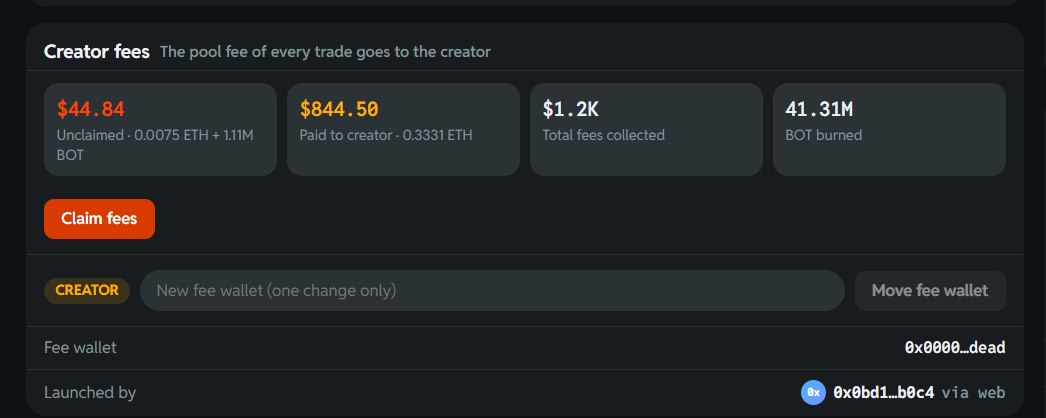Open launcher address 0x0bd1…b0c4
This screenshot has width=1046, height=418.
point(884,393)
